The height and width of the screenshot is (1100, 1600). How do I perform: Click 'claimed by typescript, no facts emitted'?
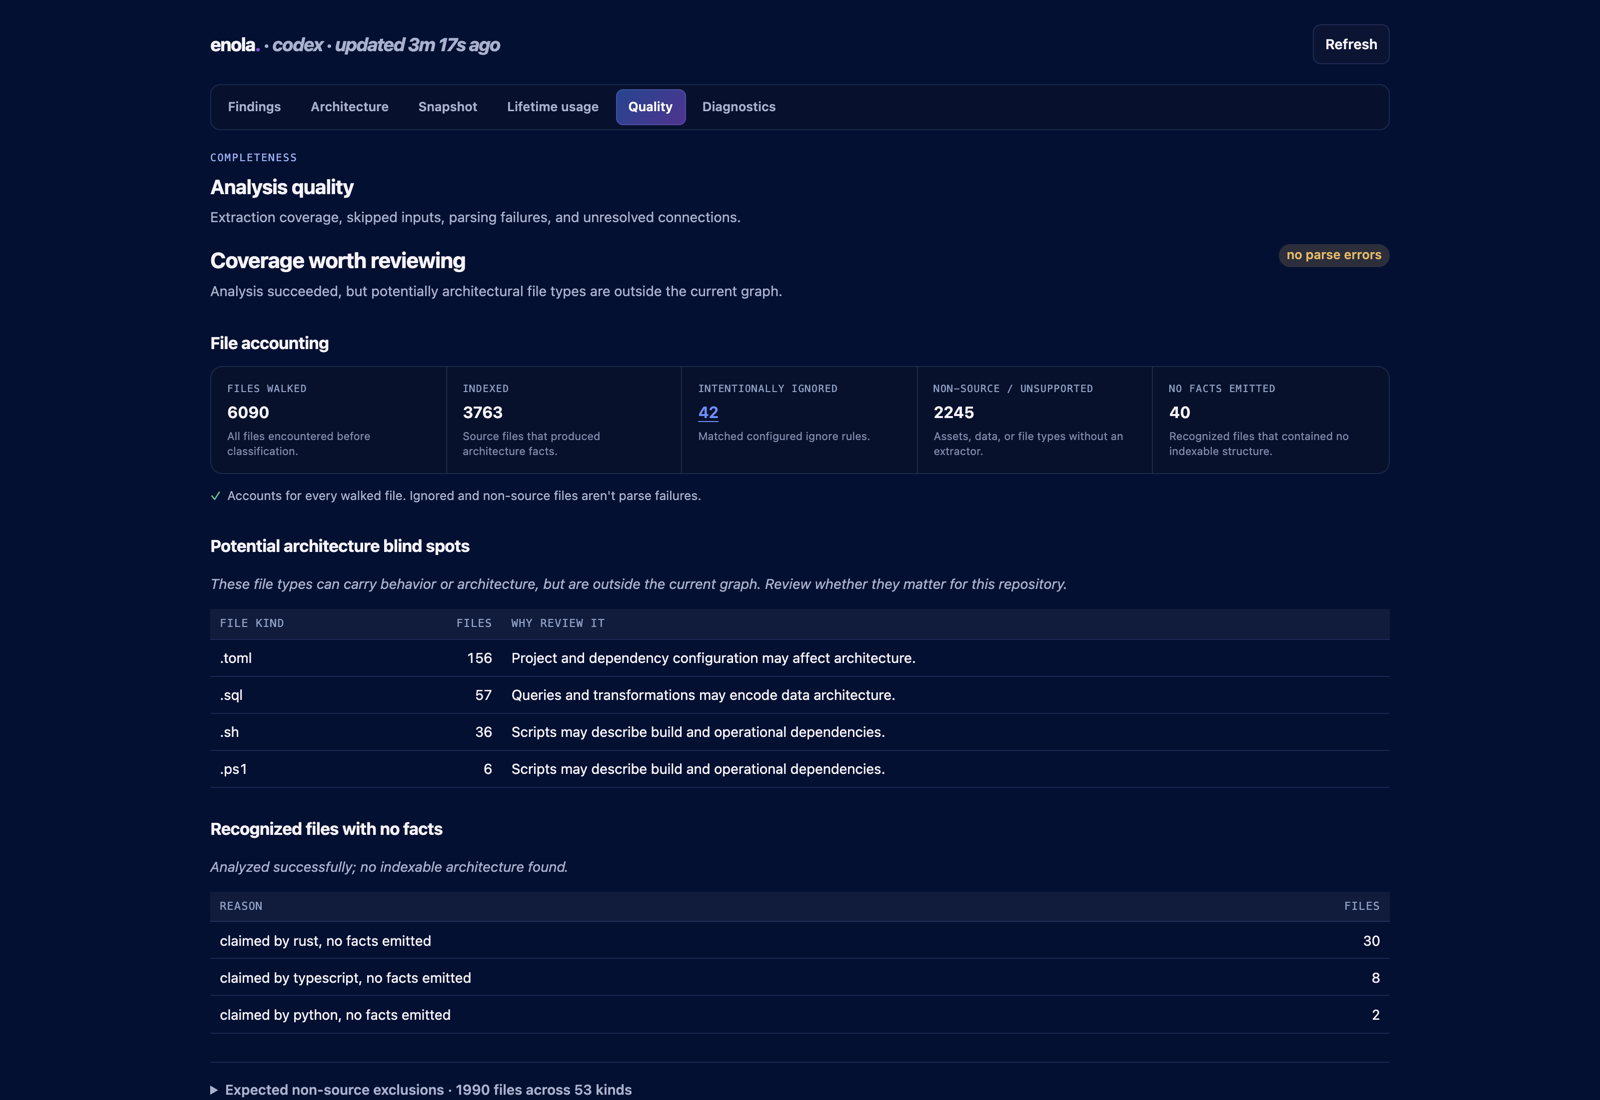point(345,978)
